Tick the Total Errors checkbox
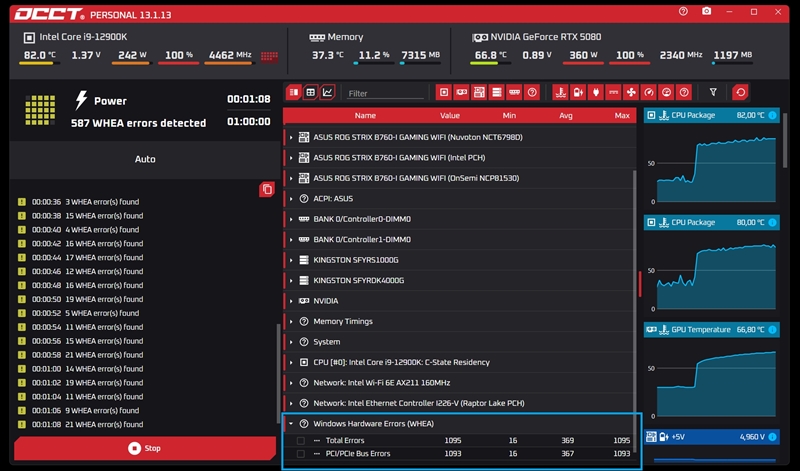 301,440
